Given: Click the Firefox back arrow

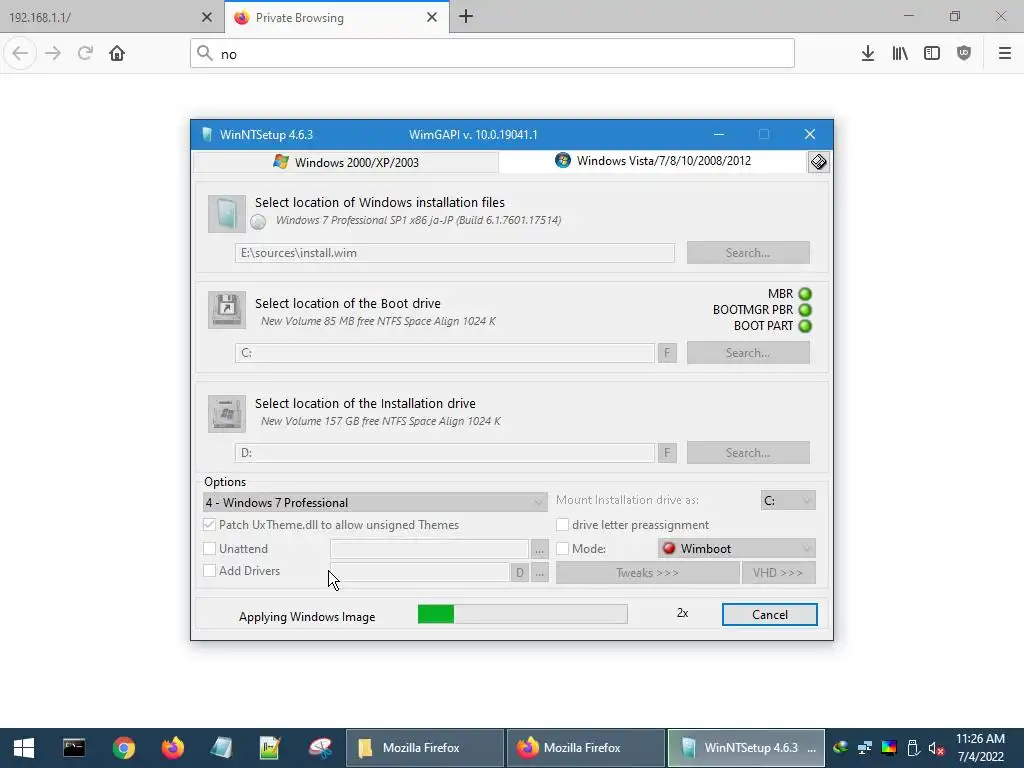Looking at the screenshot, I should click(20, 53).
